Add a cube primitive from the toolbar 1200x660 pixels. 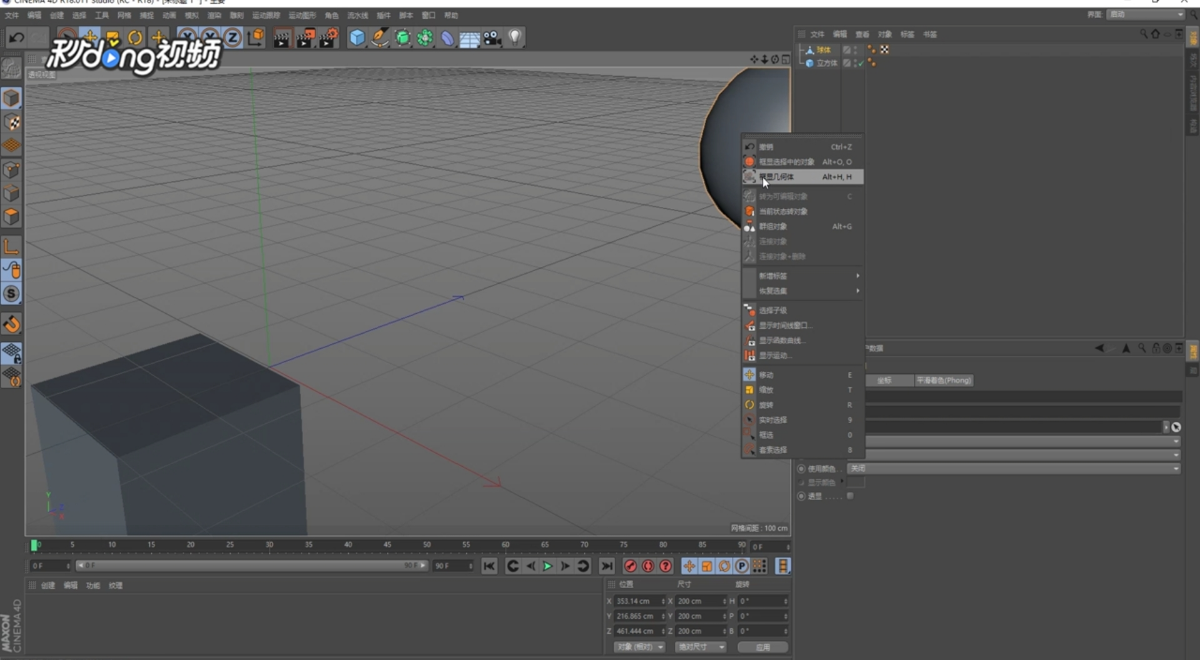(x=357, y=38)
